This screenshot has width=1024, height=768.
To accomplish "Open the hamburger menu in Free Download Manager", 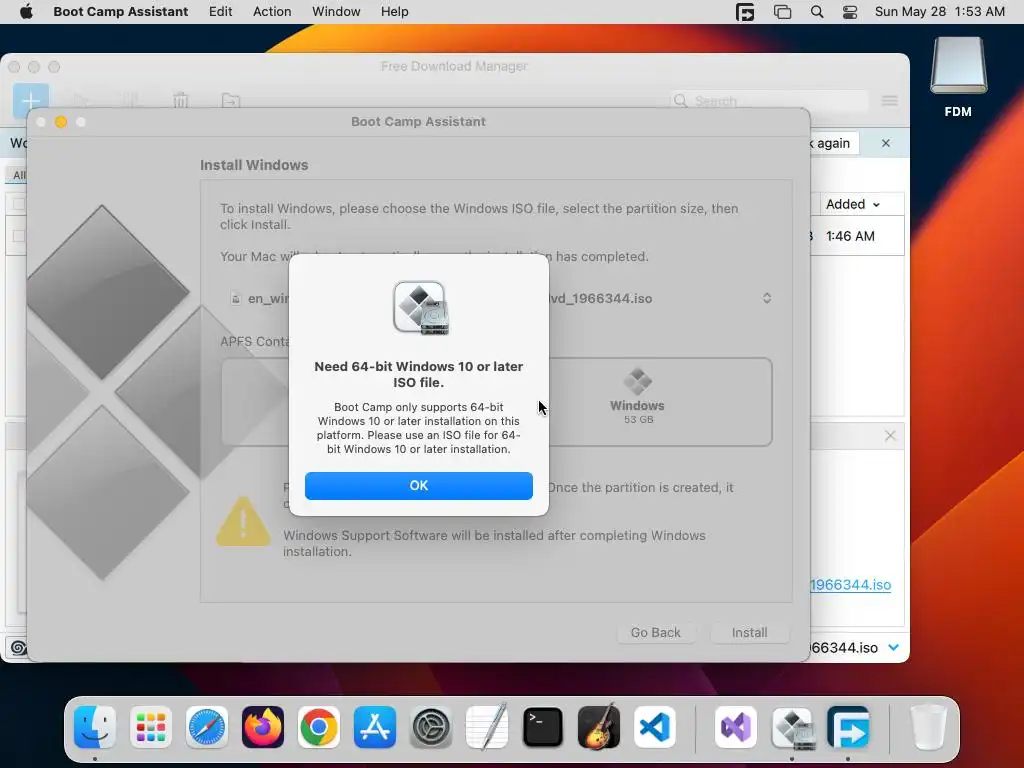I will [889, 101].
